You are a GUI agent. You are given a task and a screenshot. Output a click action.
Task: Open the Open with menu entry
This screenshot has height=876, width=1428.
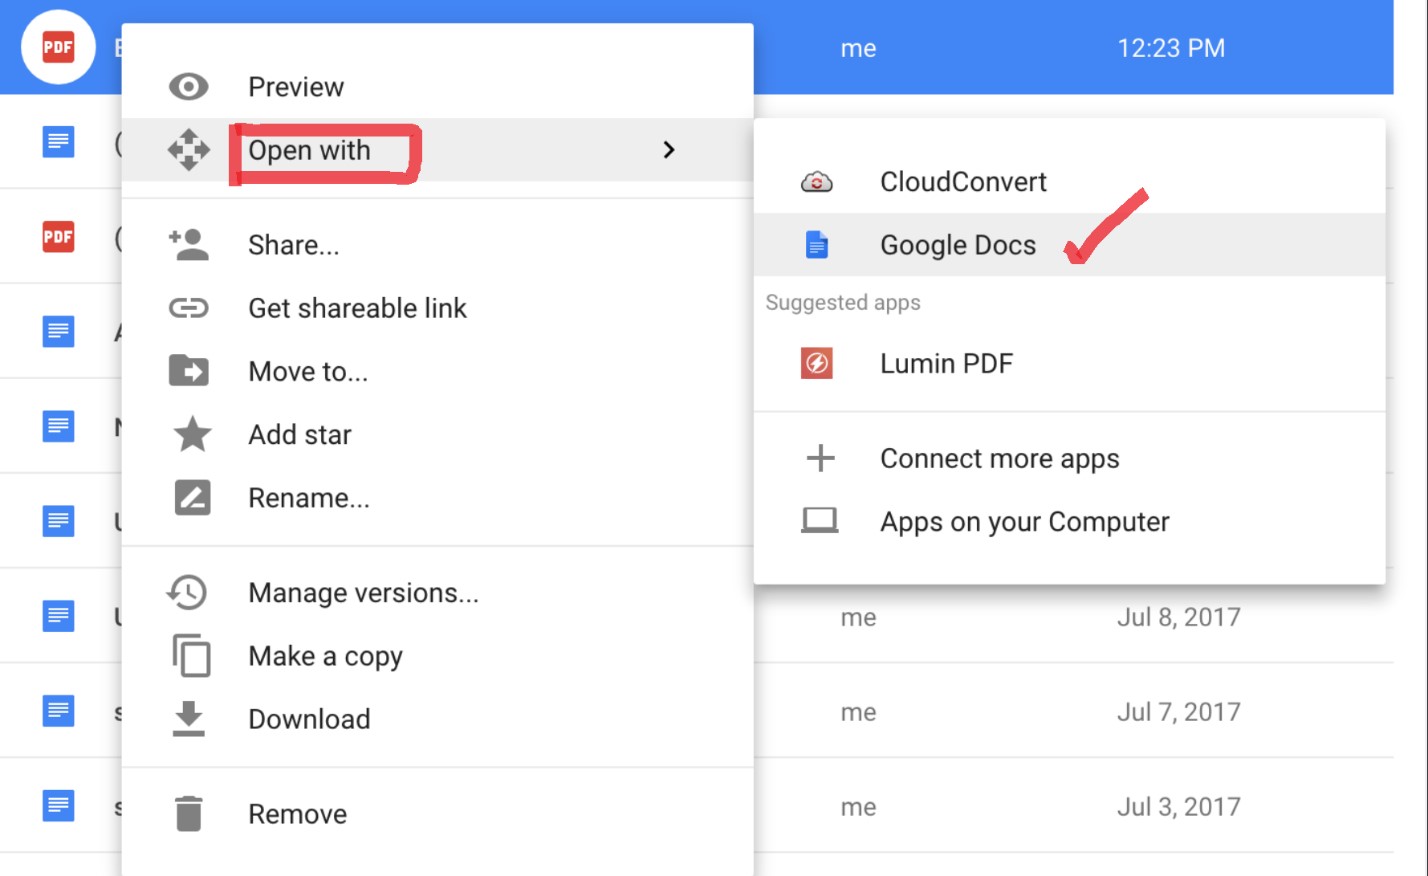[x=309, y=150]
